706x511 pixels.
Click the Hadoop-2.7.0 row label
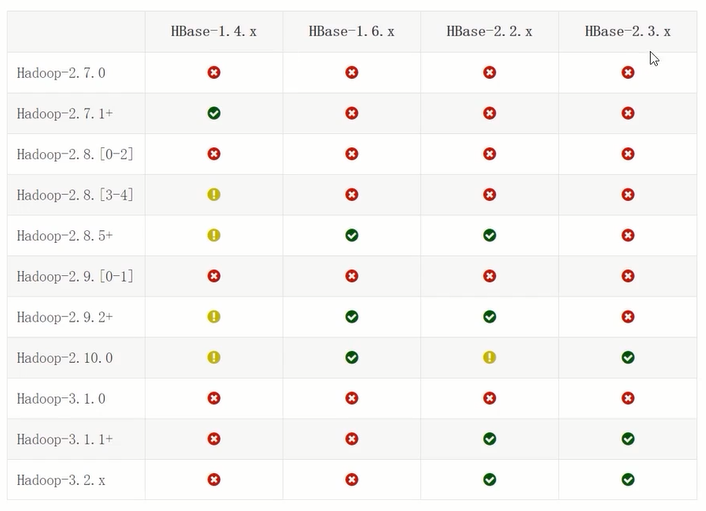click(x=61, y=73)
